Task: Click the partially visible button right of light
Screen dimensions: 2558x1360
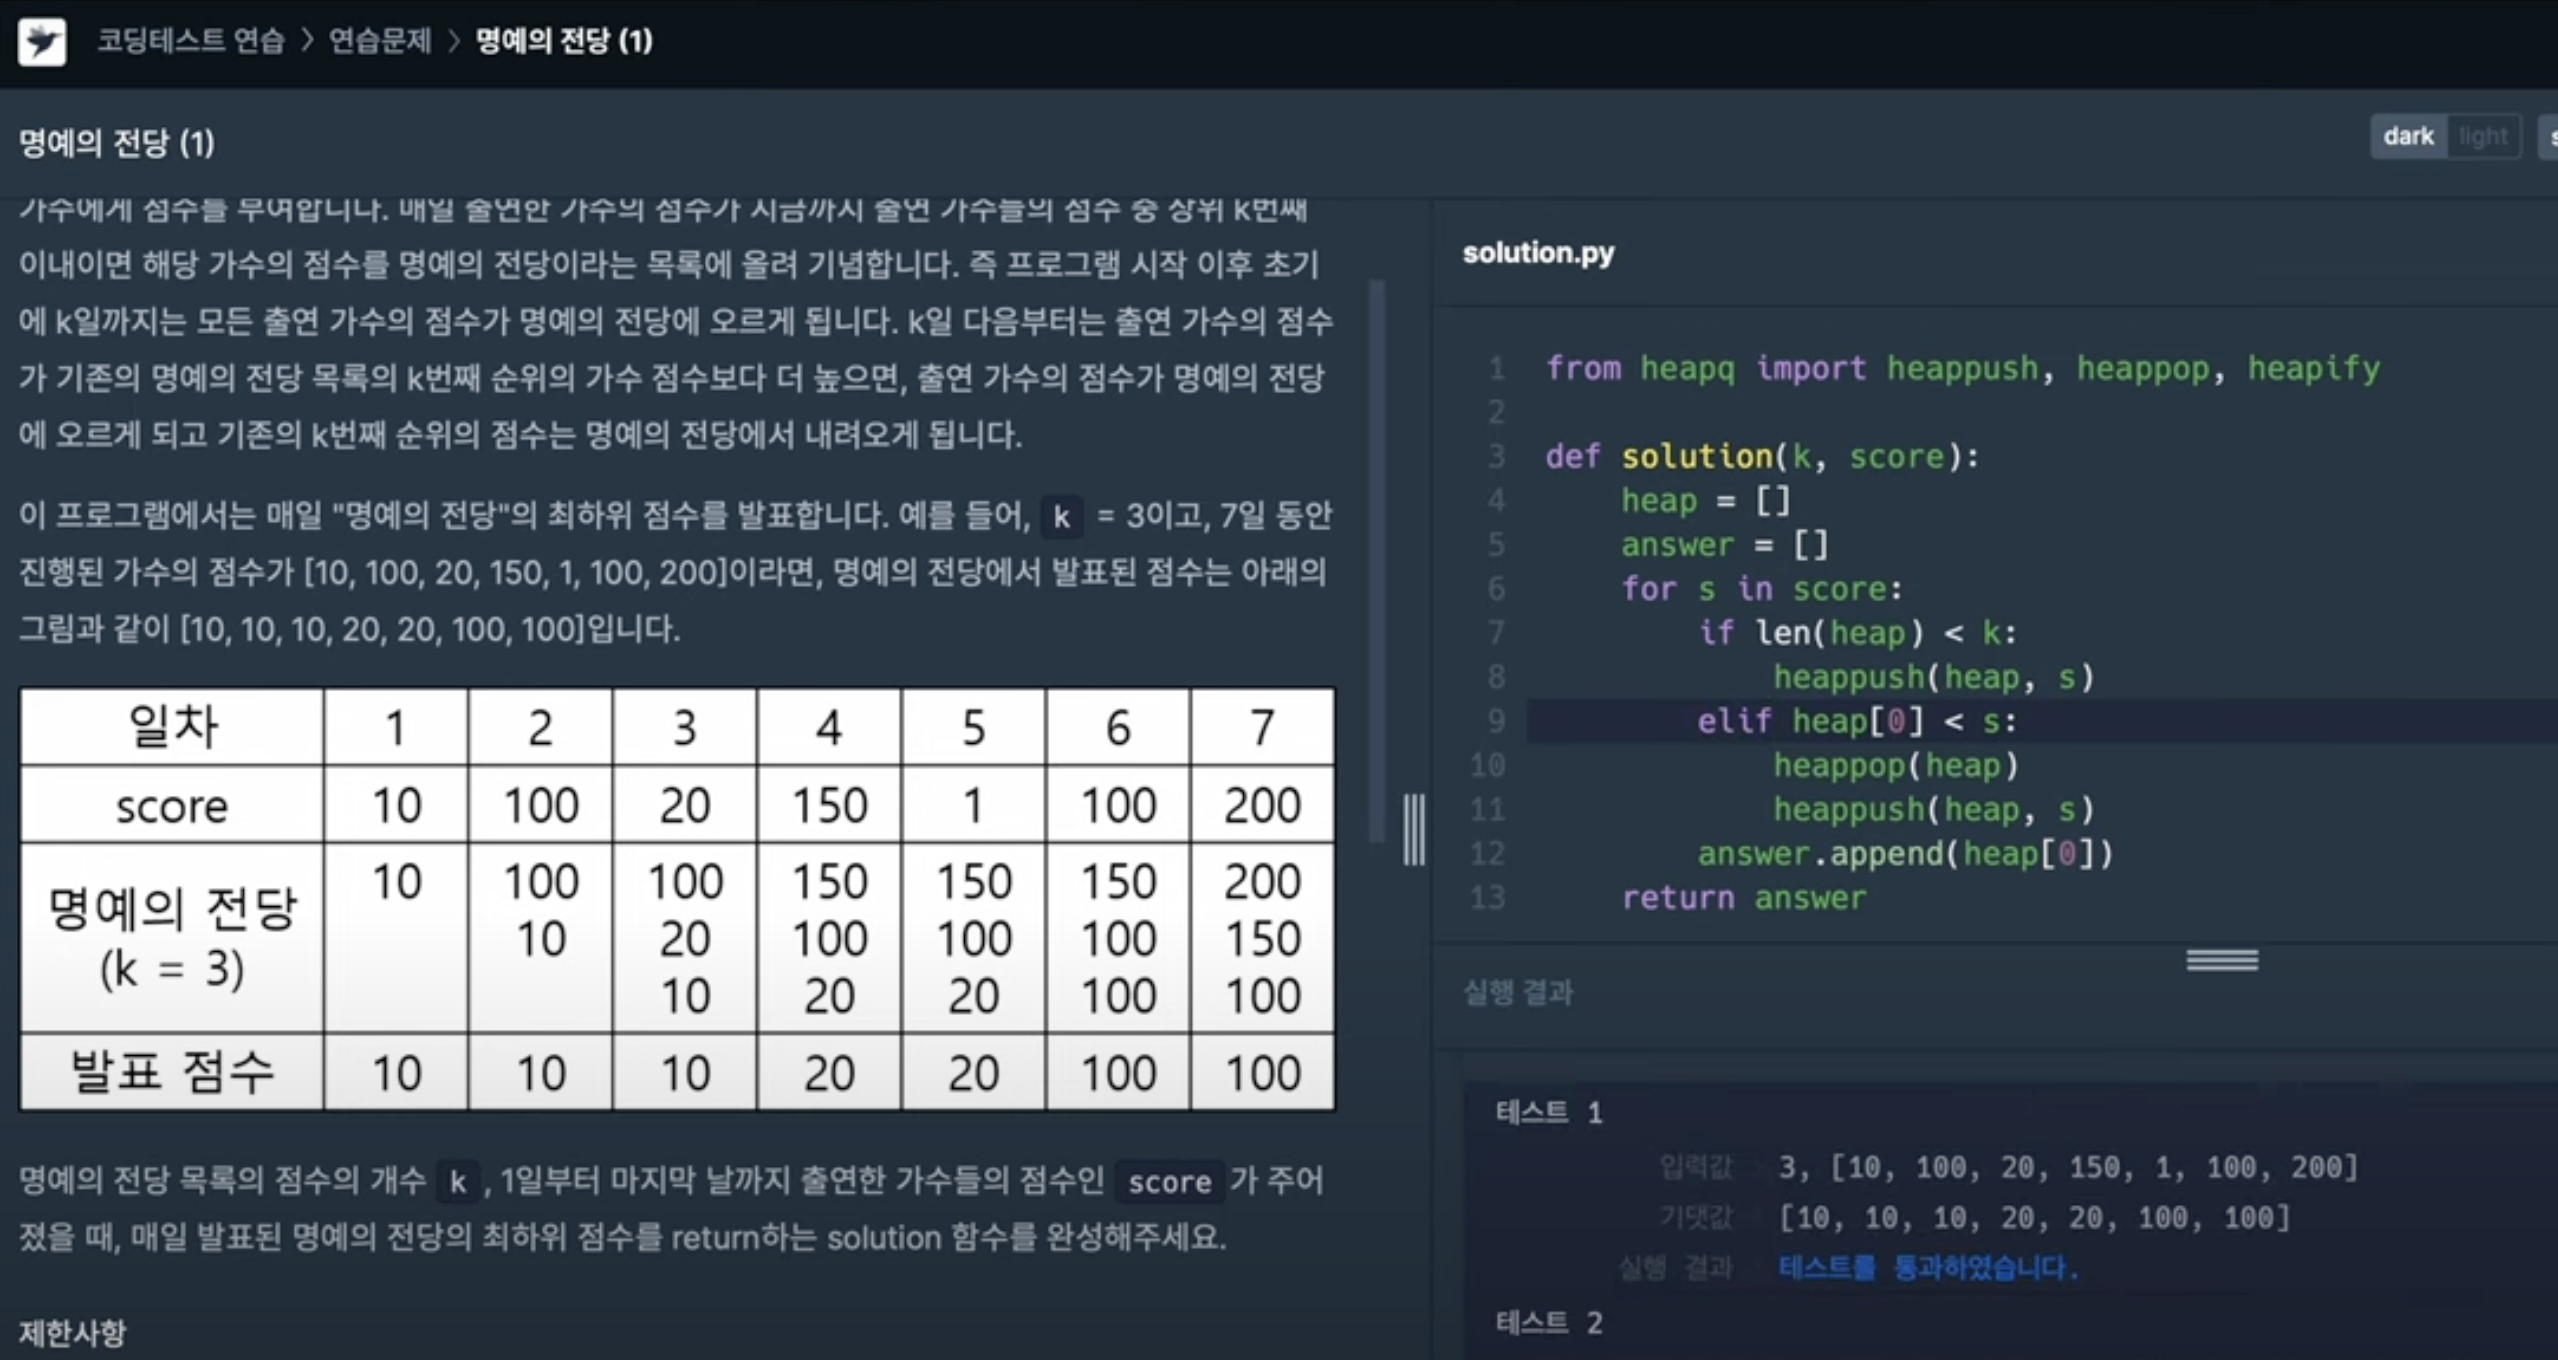Action: click(x=2550, y=137)
